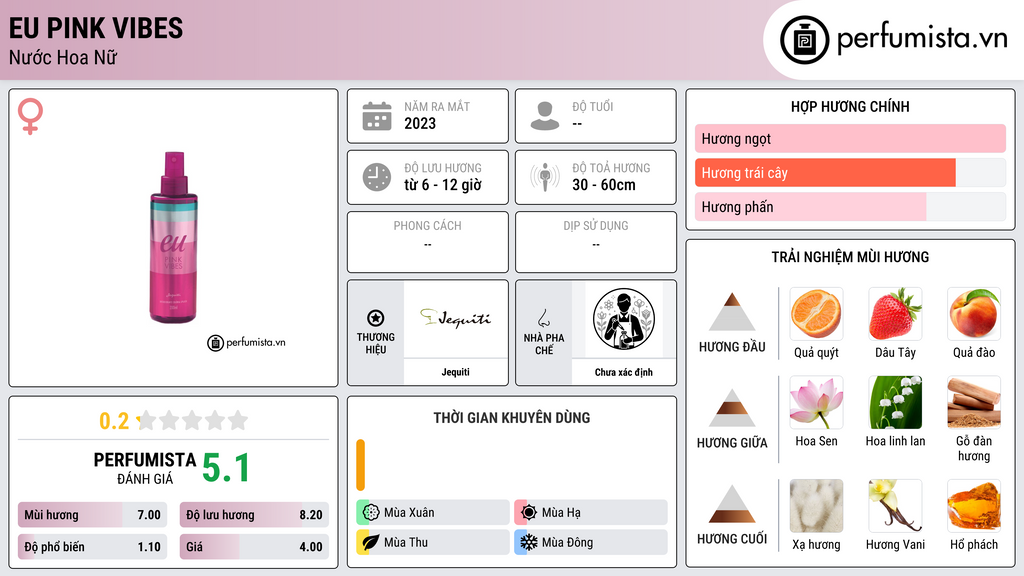Click the perfumer illustration image
The image size is (1024, 576).
(624, 319)
